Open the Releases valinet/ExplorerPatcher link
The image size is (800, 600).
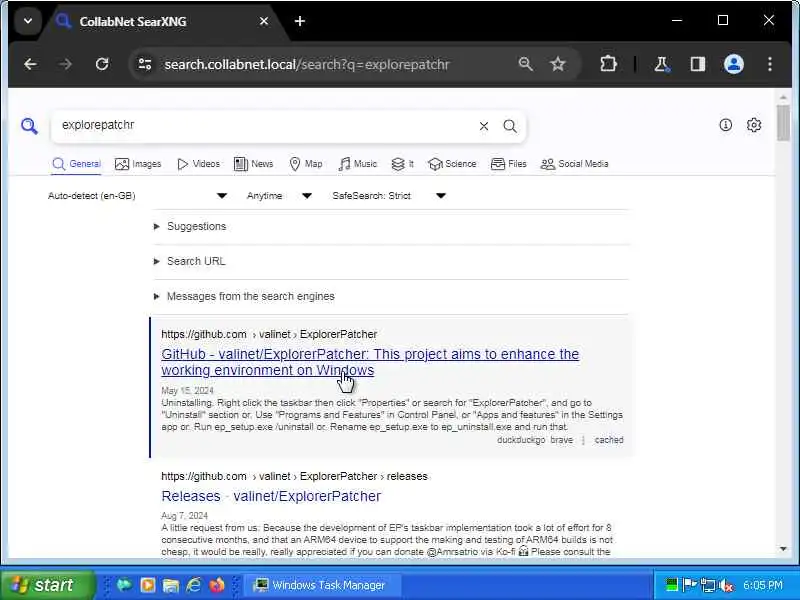coord(271,496)
